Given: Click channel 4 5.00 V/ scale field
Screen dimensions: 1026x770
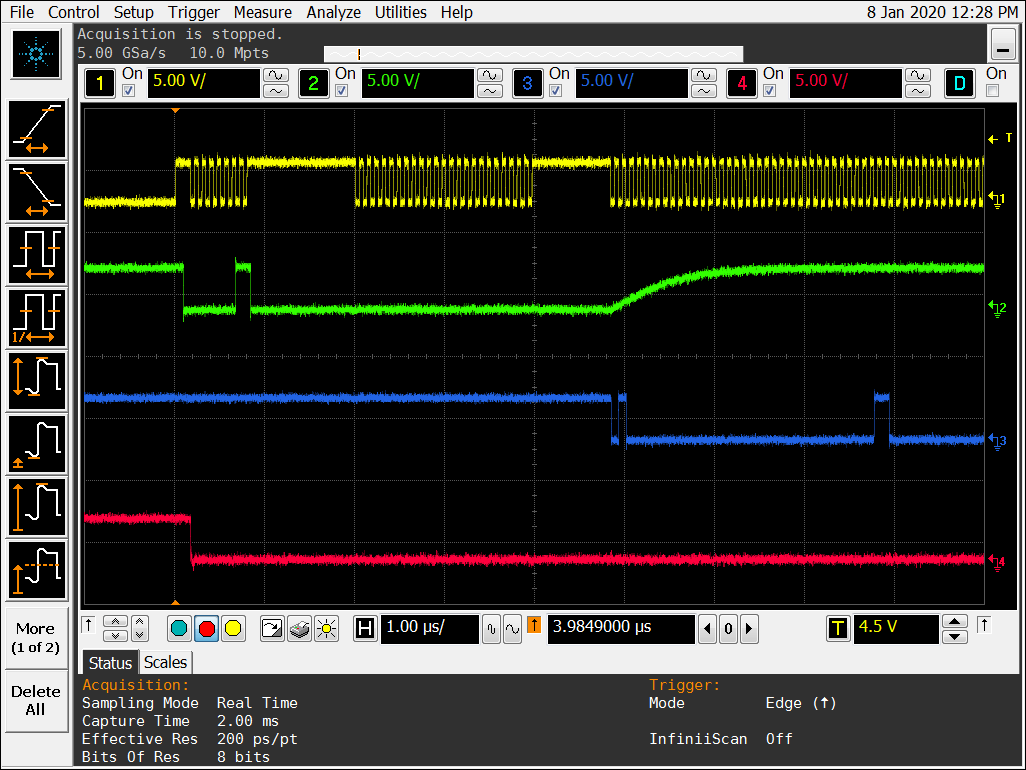Looking at the screenshot, I should 845,83.
